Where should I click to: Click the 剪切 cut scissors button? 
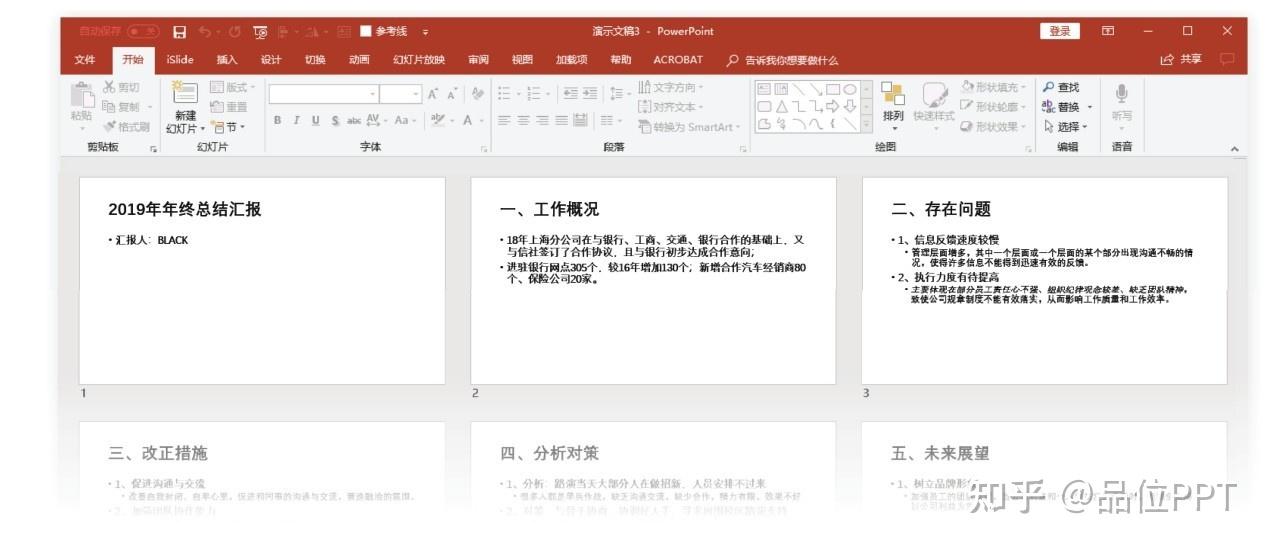tap(123, 88)
